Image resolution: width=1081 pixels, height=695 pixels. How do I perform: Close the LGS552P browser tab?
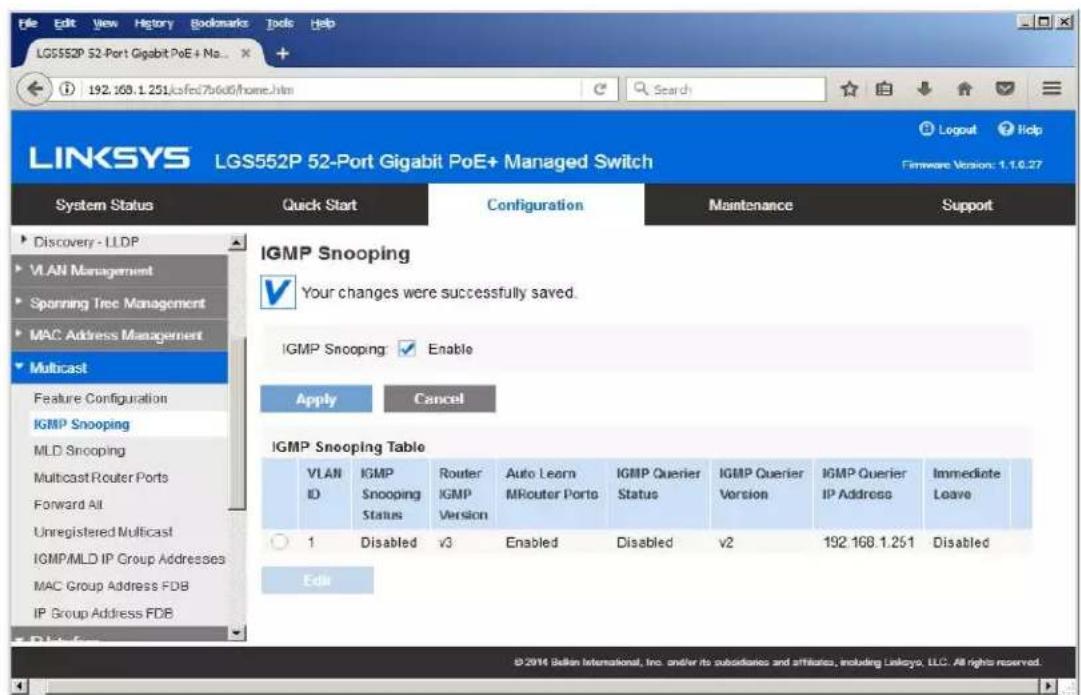click(x=245, y=53)
